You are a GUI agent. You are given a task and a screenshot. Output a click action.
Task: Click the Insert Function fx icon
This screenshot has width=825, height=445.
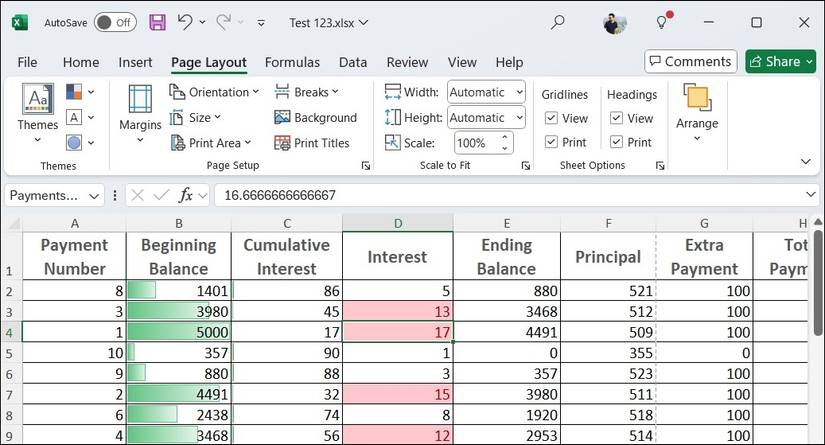click(185, 195)
